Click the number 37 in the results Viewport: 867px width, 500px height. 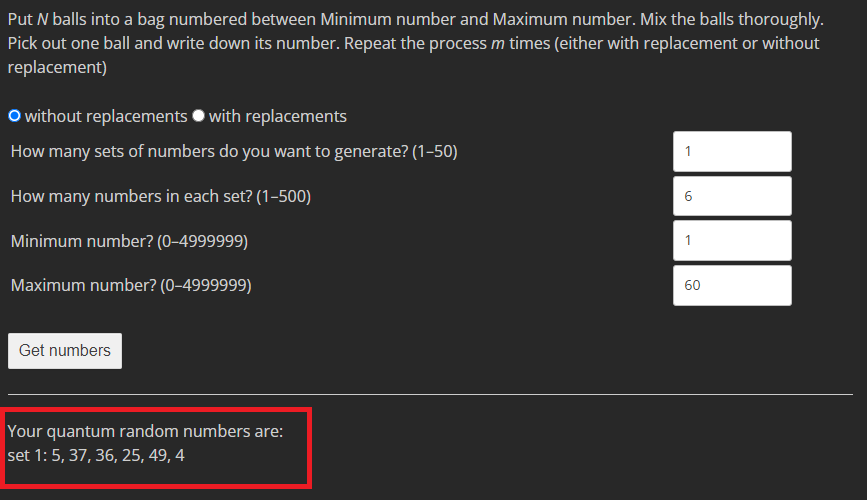(78, 455)
